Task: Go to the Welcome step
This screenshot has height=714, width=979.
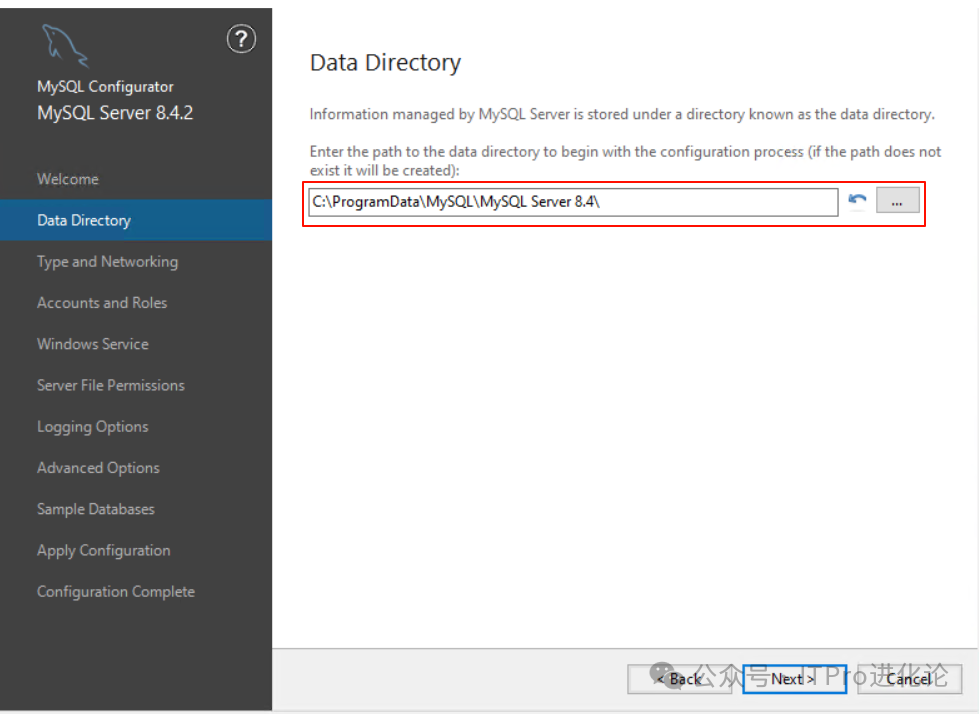Action: [67, 179]
